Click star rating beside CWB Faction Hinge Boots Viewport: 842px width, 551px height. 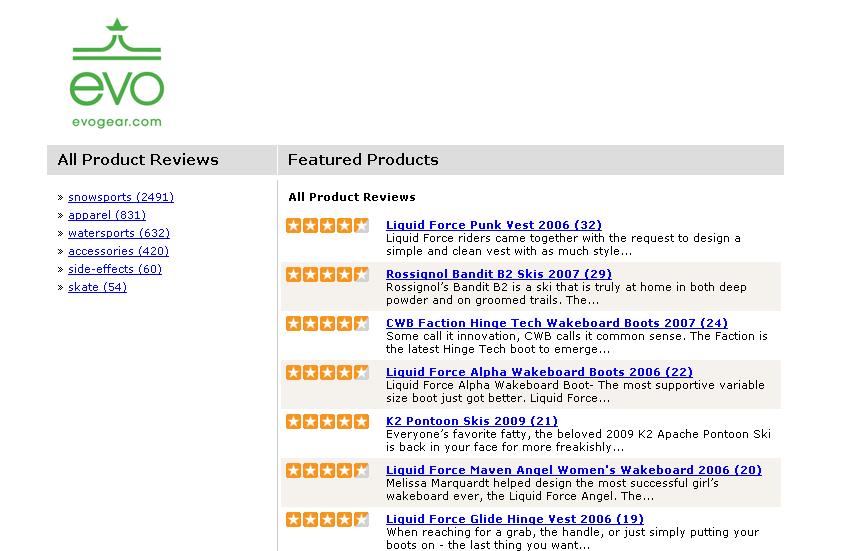click(x=327, y=324)
